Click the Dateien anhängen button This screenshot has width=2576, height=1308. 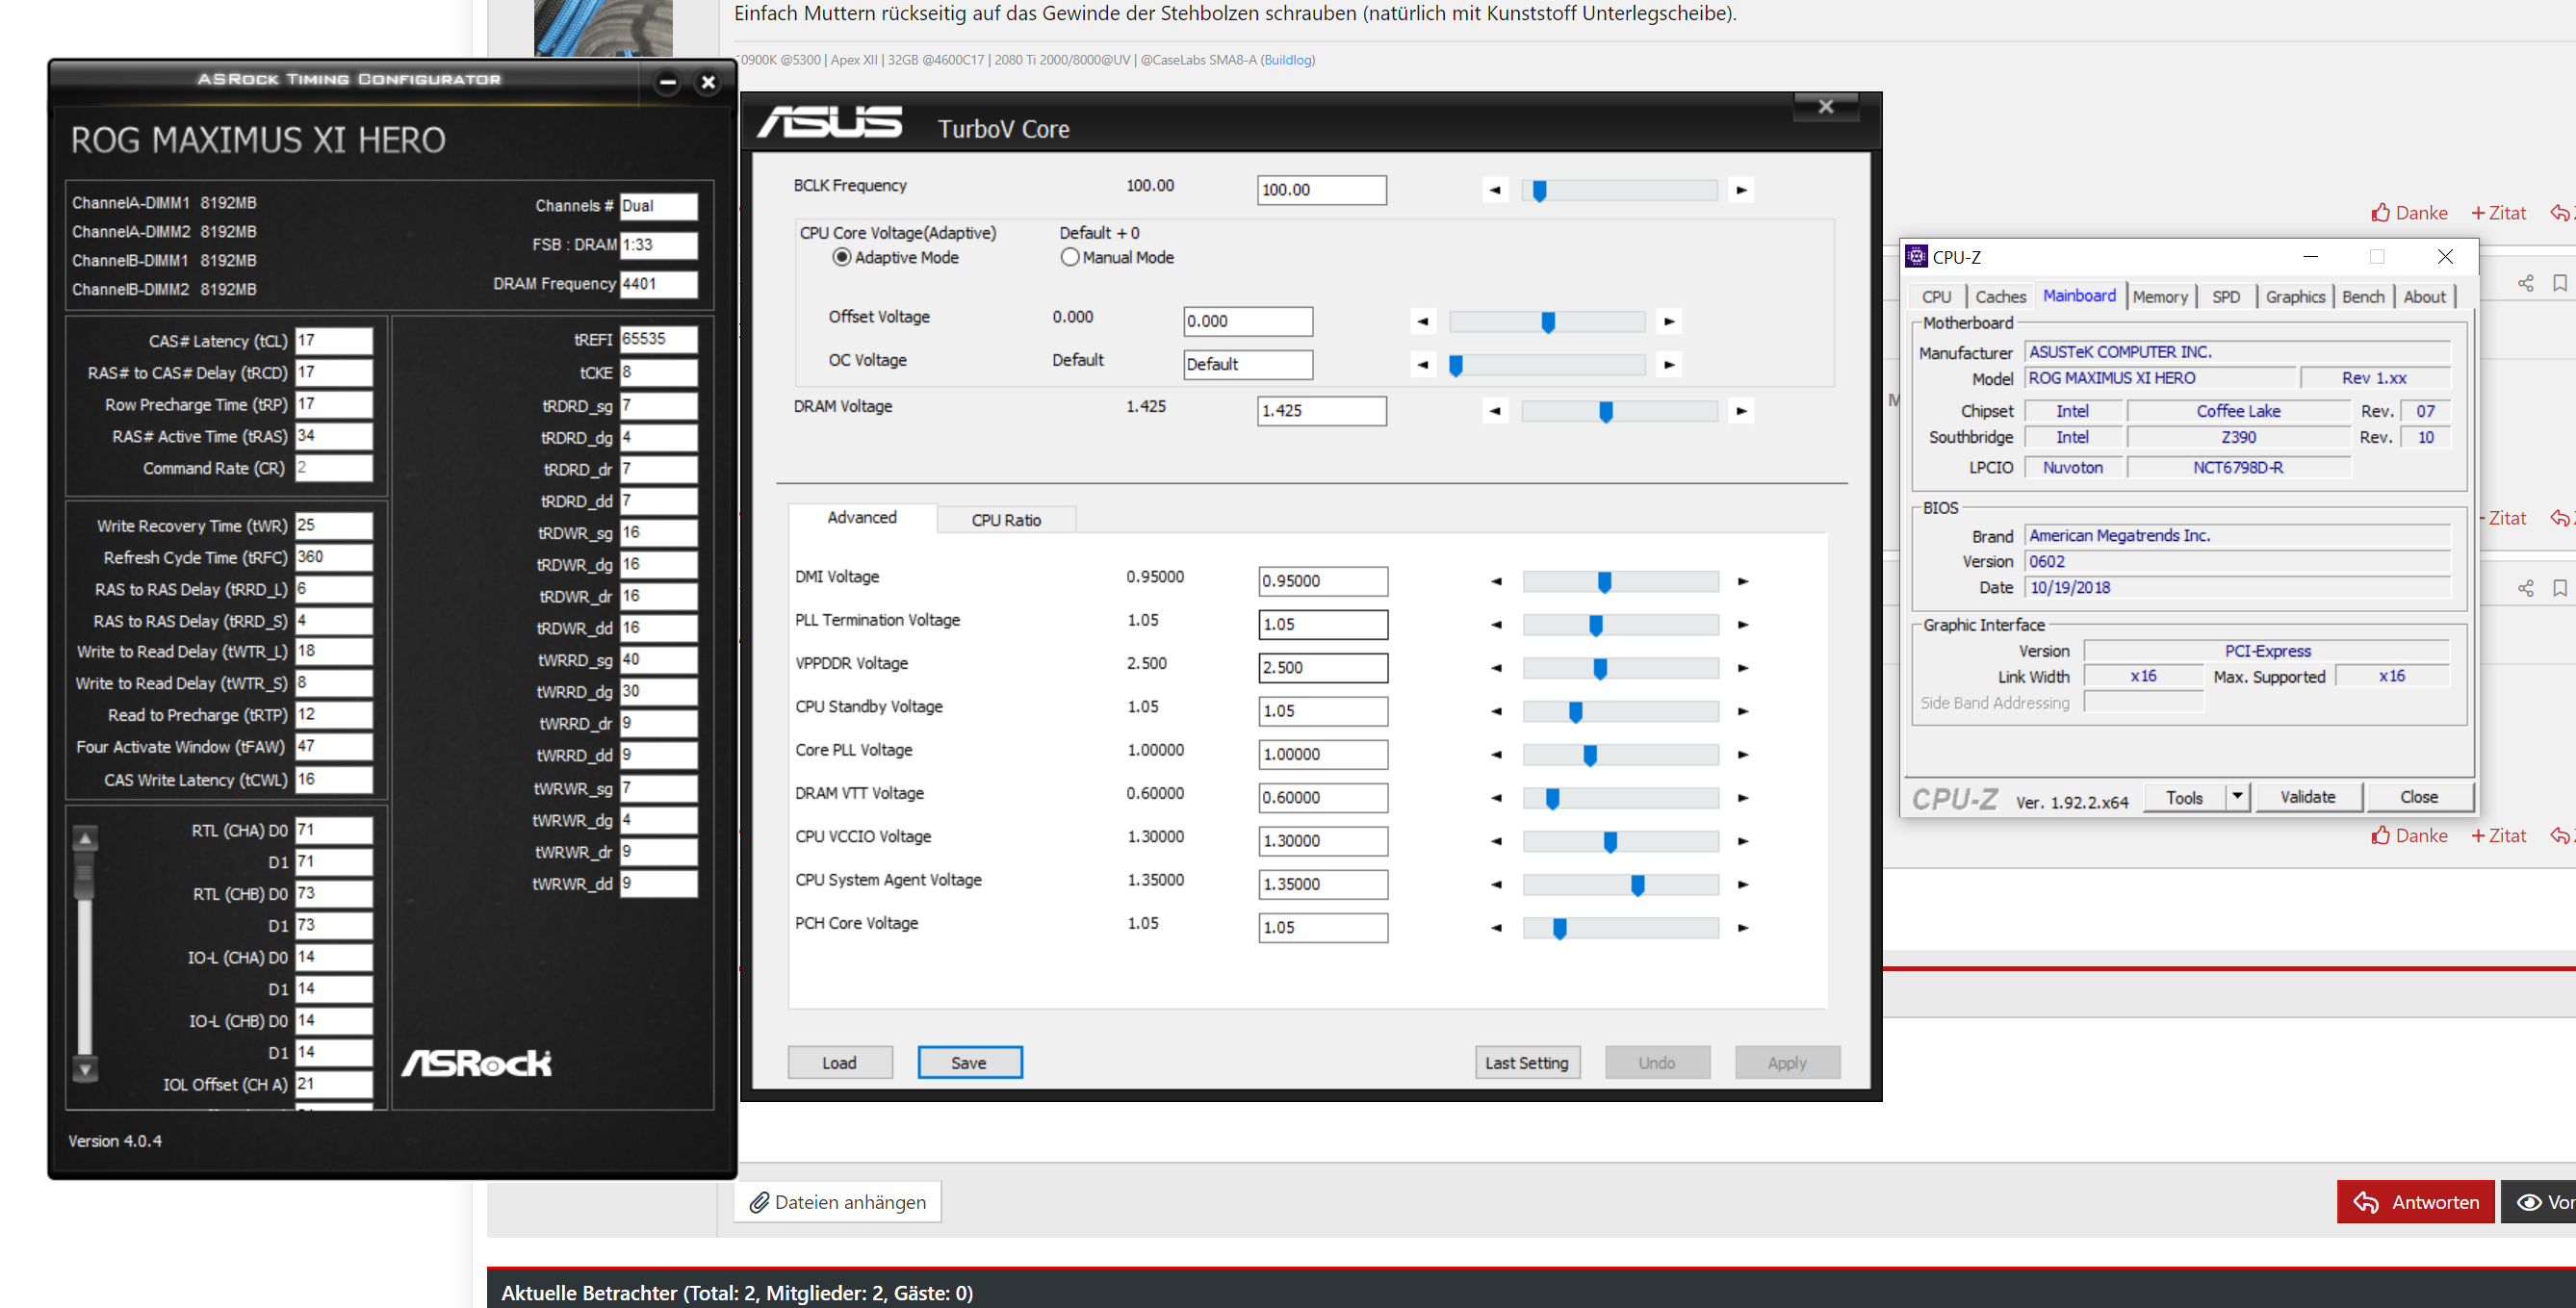pos(838,1202)
